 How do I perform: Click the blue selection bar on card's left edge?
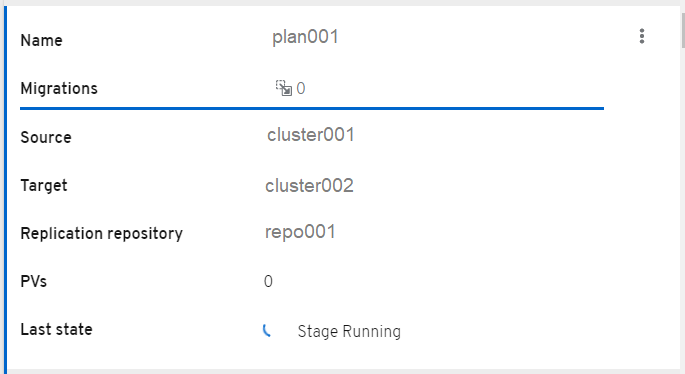coord(5,188)
